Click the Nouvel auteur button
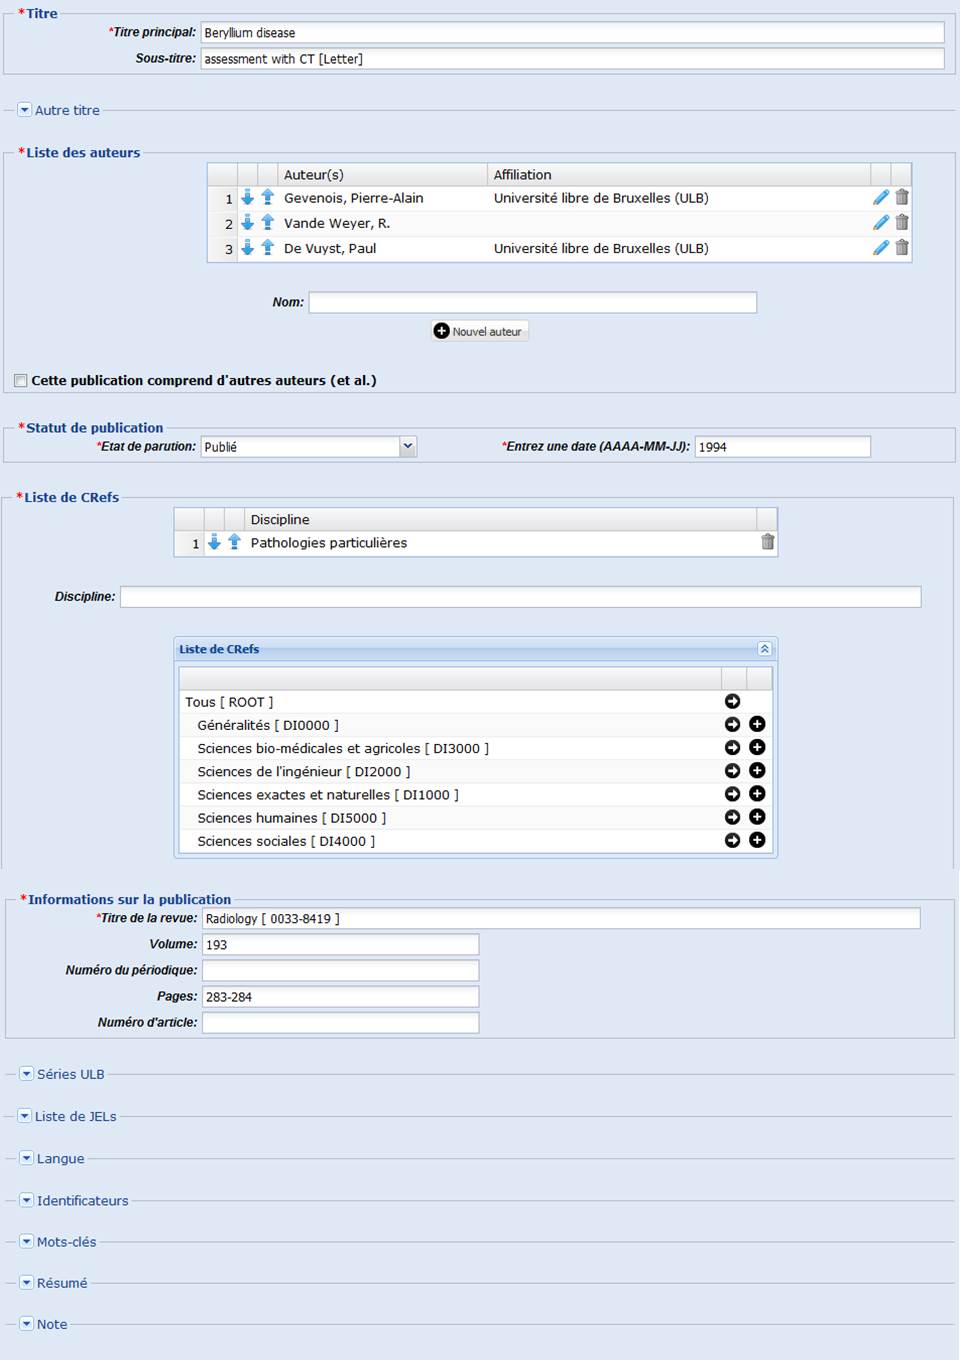 click(x=479, y=331)
